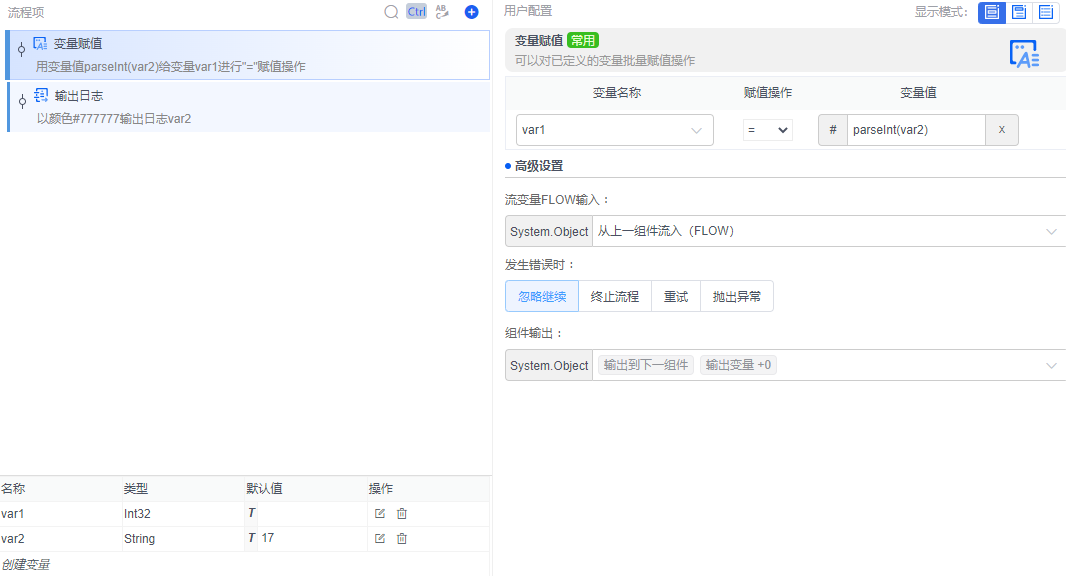The width and height of the screenshot is (1066, 576).
Task: Delete the var1 variable using the trash icon
Action: point(402,513)
